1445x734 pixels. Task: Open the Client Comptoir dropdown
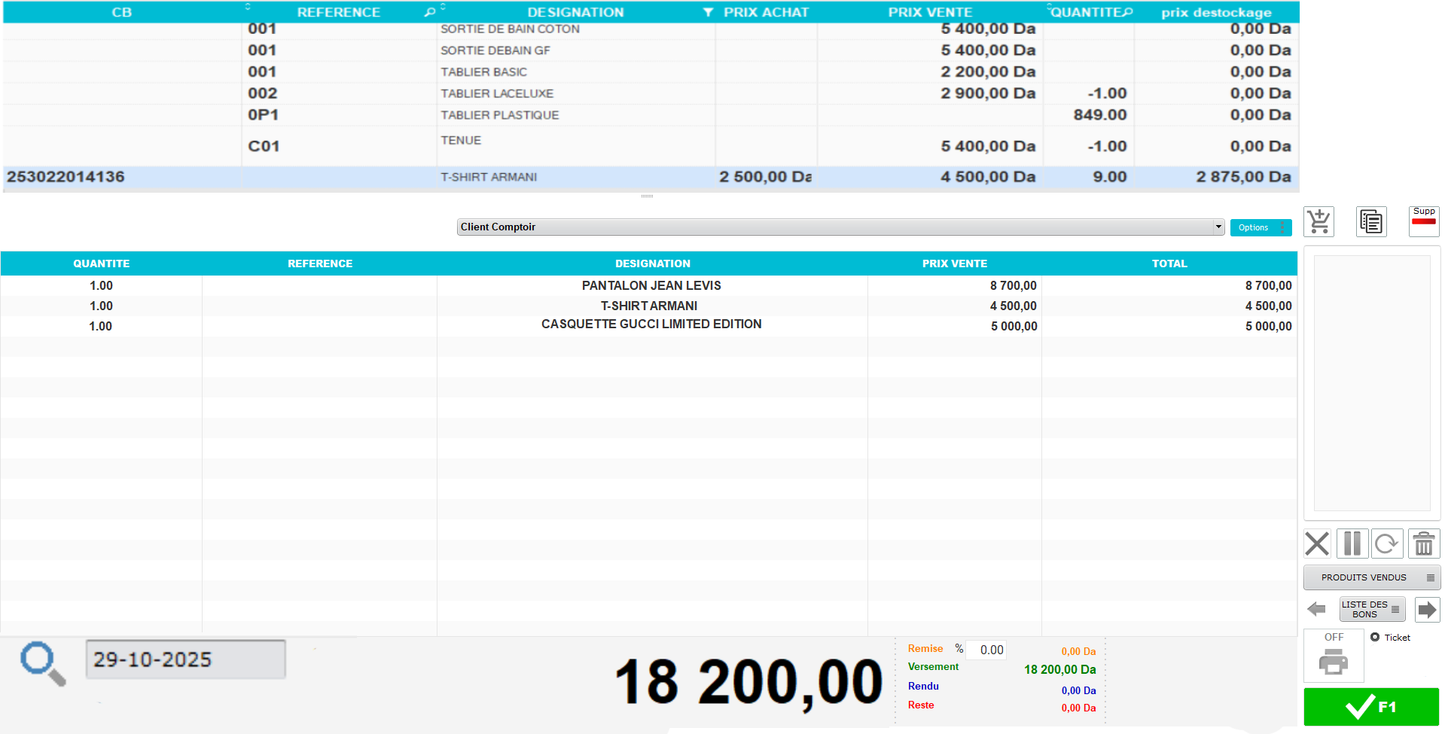[1218, 227]
